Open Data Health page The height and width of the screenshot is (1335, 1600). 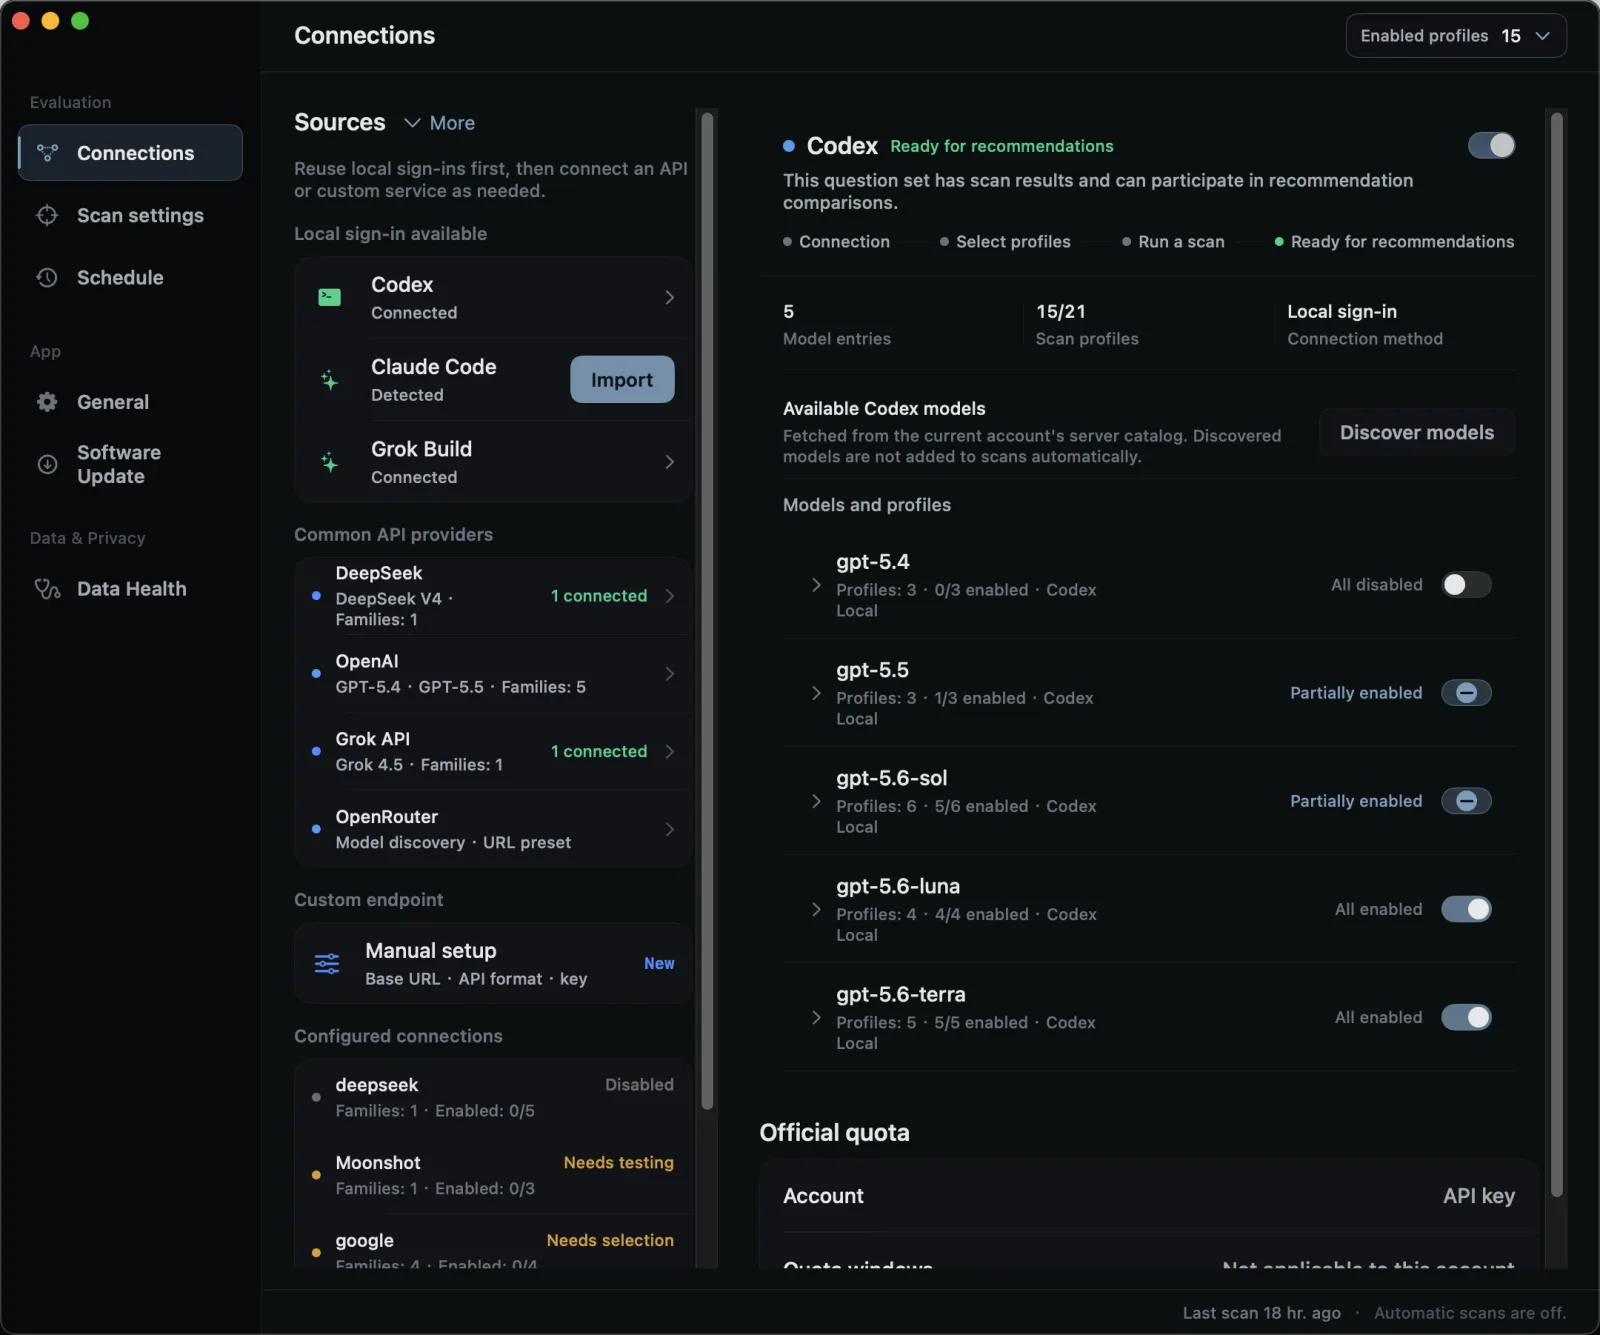click(x=130, y=589)
